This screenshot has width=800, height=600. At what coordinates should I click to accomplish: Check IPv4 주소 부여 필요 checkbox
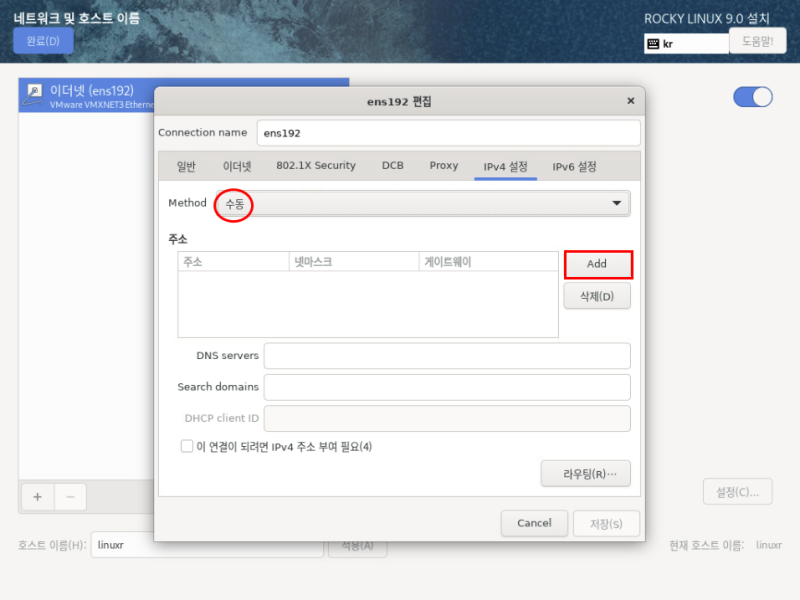click(187, 446)
